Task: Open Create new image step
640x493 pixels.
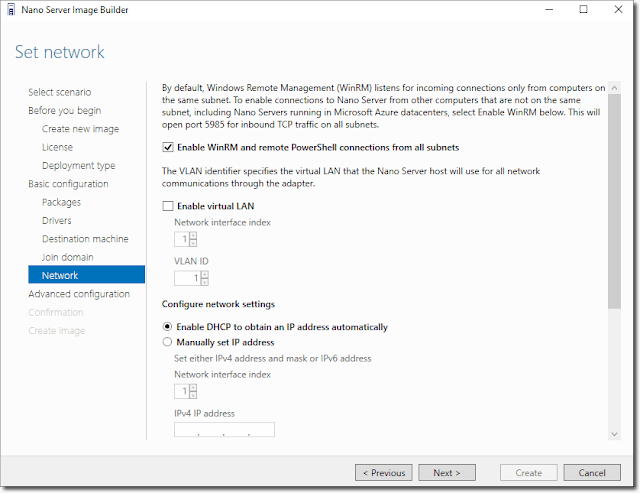Action: (80, 129)
